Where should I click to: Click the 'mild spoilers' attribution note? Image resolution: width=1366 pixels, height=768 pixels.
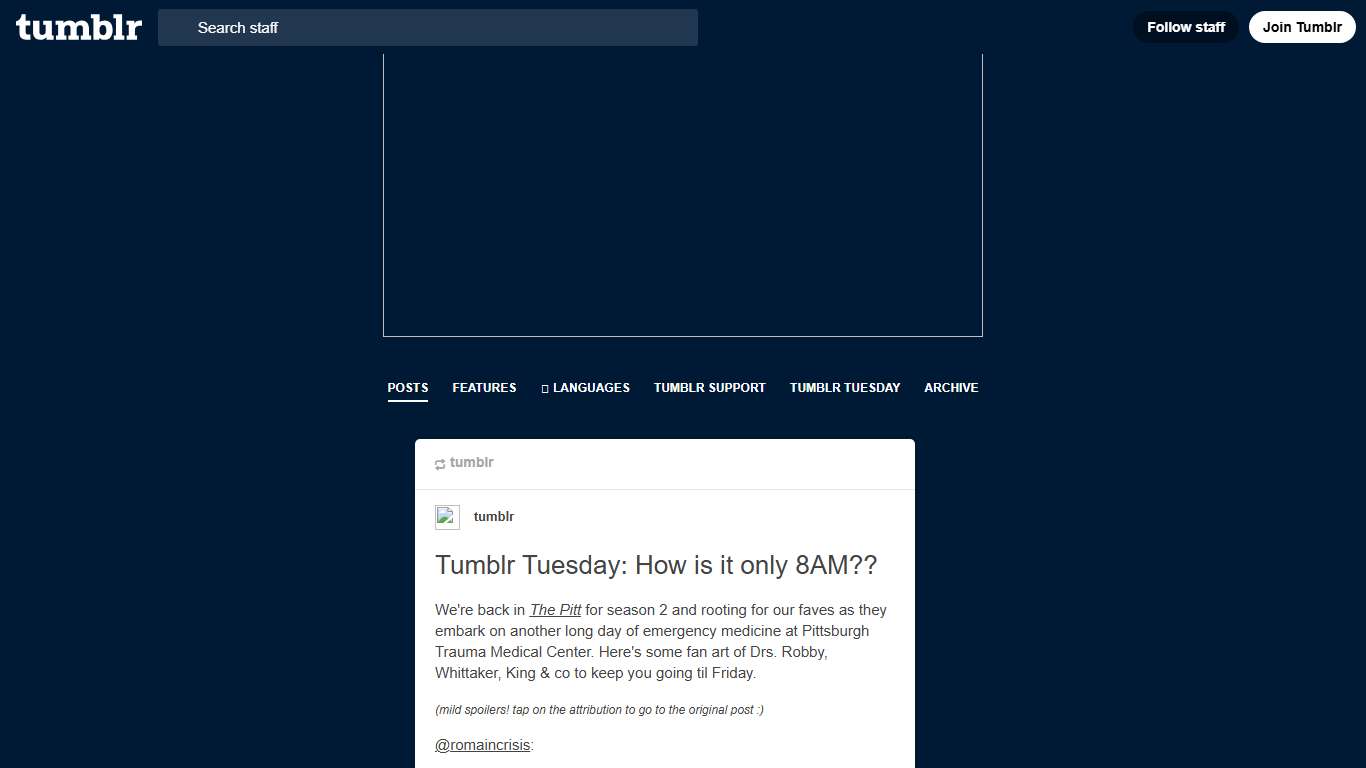click(x=599, y=710)
